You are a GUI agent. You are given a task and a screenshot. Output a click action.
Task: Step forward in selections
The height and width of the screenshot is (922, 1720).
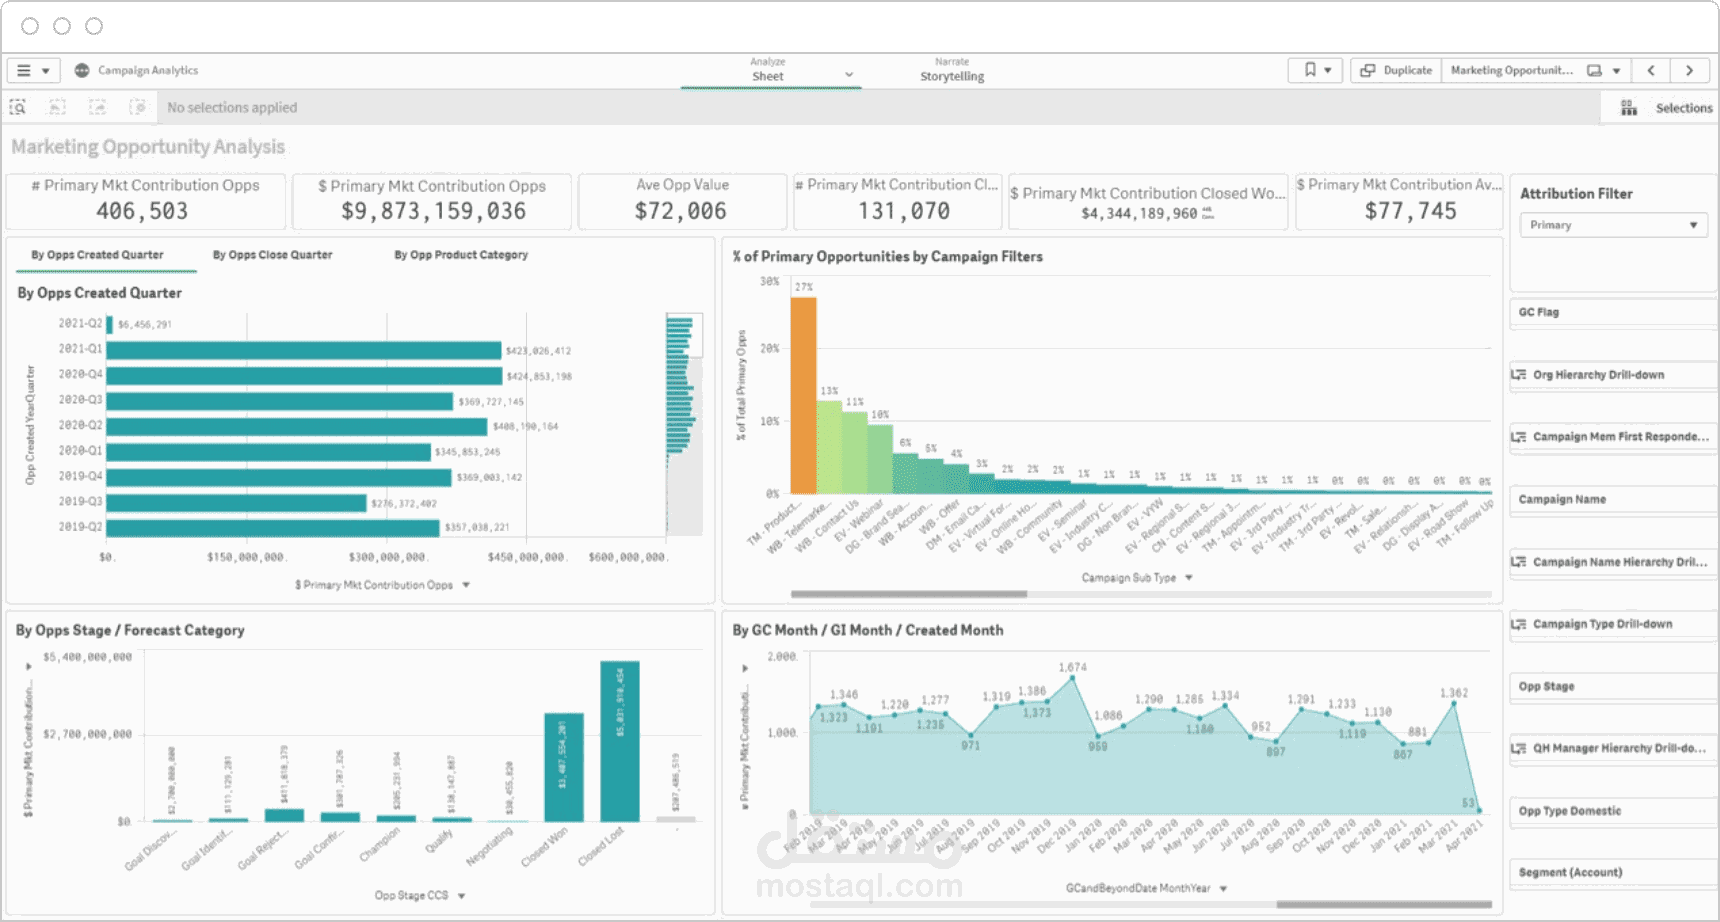(x=97, y=107)
